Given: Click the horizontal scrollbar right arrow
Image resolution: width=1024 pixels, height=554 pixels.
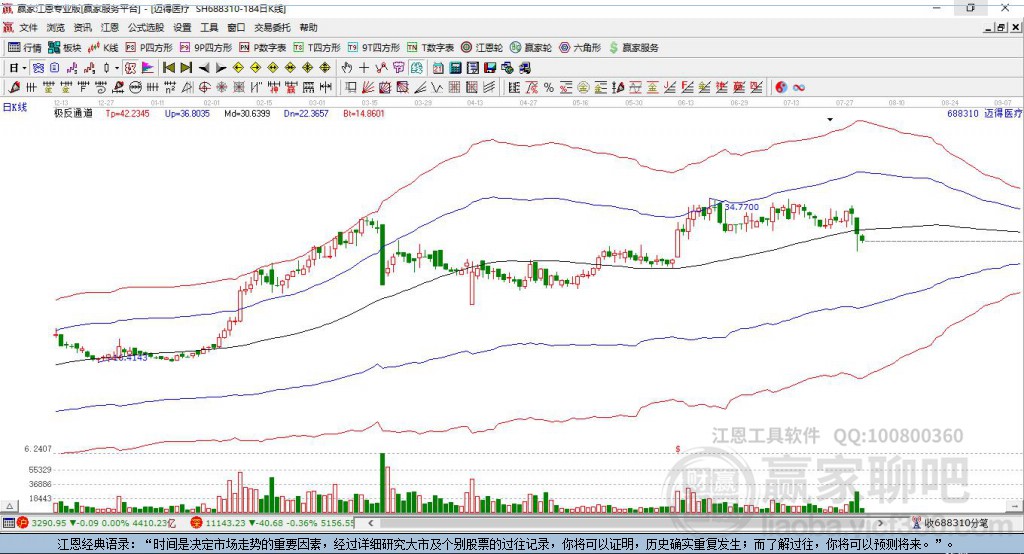Looking at the screenshot, I should 880,523.
